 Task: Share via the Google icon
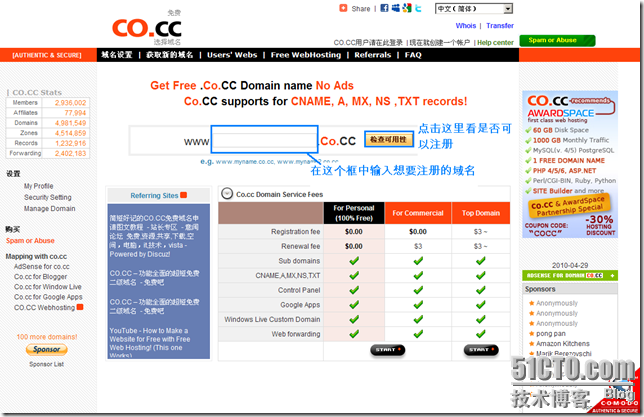(407, 8)
